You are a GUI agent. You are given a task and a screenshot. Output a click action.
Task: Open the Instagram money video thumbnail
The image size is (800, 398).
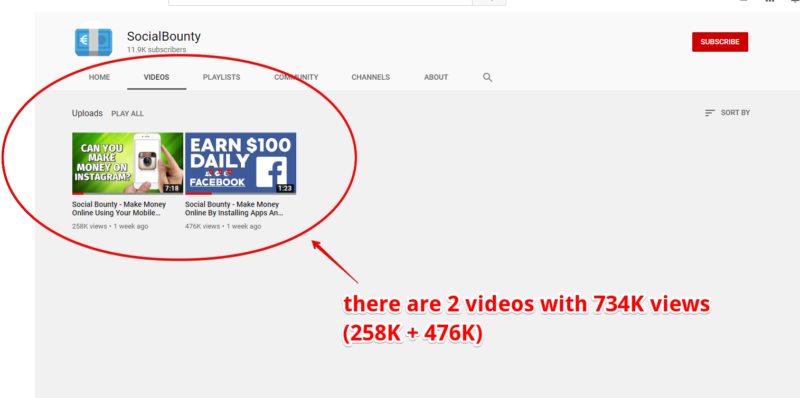click(128, 163)
